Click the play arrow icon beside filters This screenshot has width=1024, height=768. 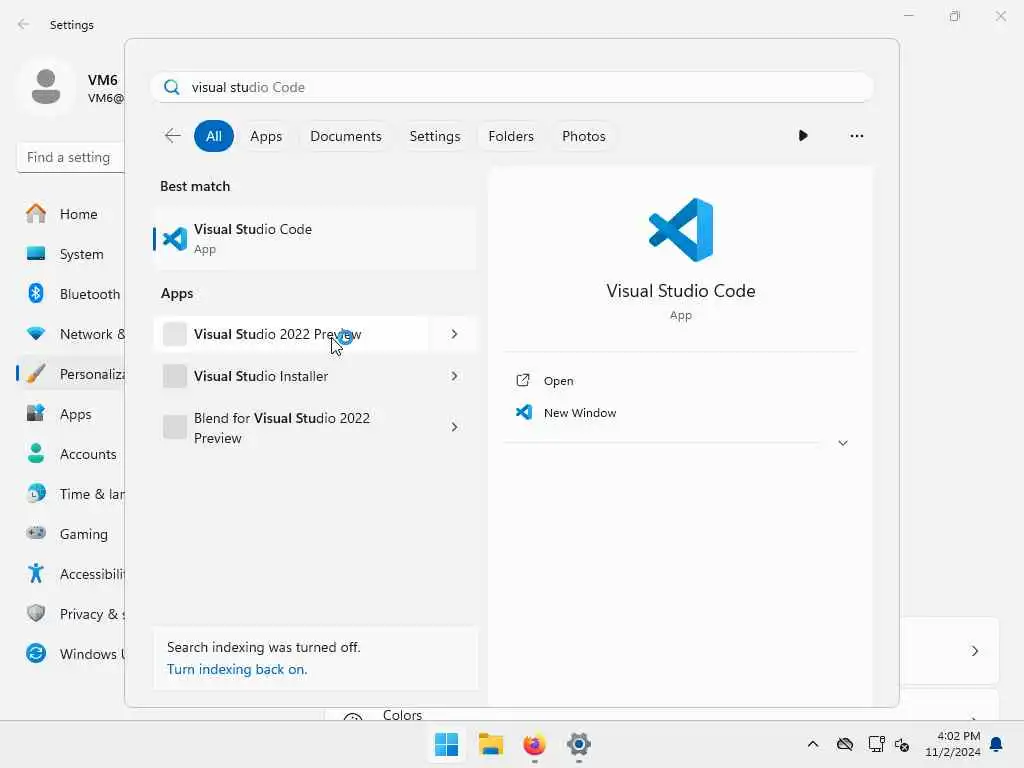tap(803, 136)
